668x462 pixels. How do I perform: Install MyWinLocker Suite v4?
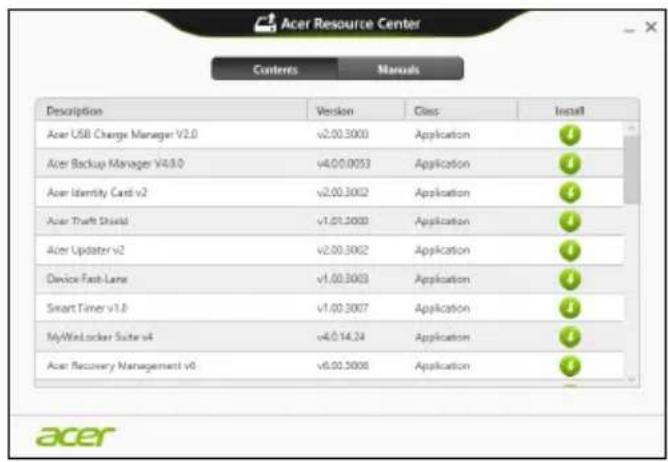(x=570, y=337)
